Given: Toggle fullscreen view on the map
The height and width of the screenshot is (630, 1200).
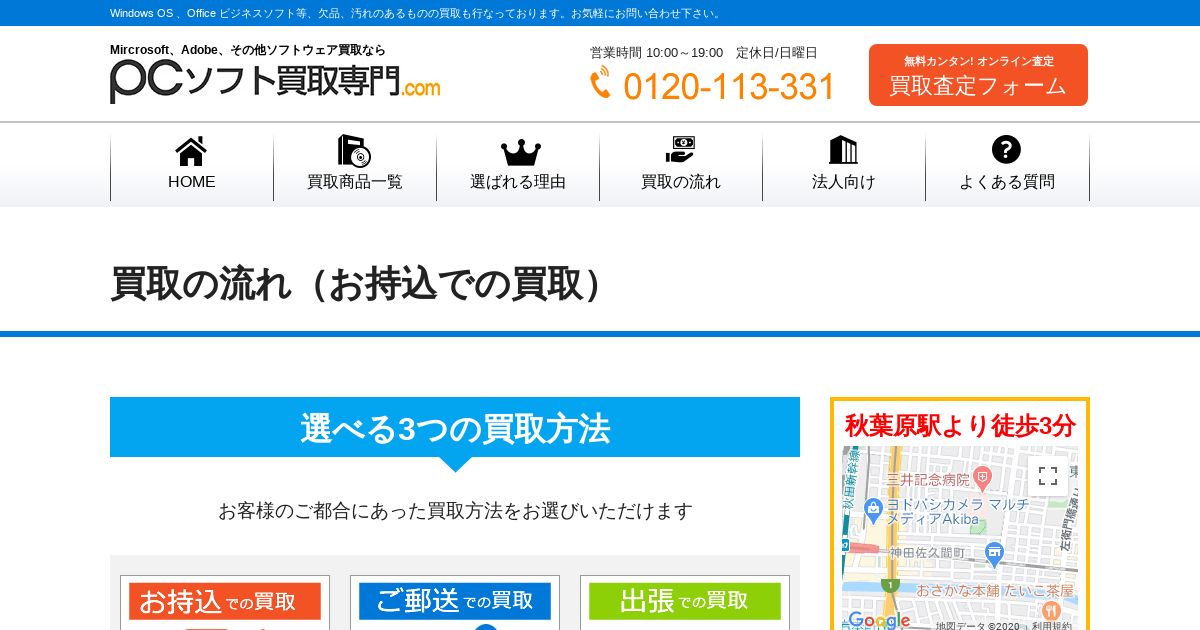Looking at the screenshot, I should coord(1047,476).
